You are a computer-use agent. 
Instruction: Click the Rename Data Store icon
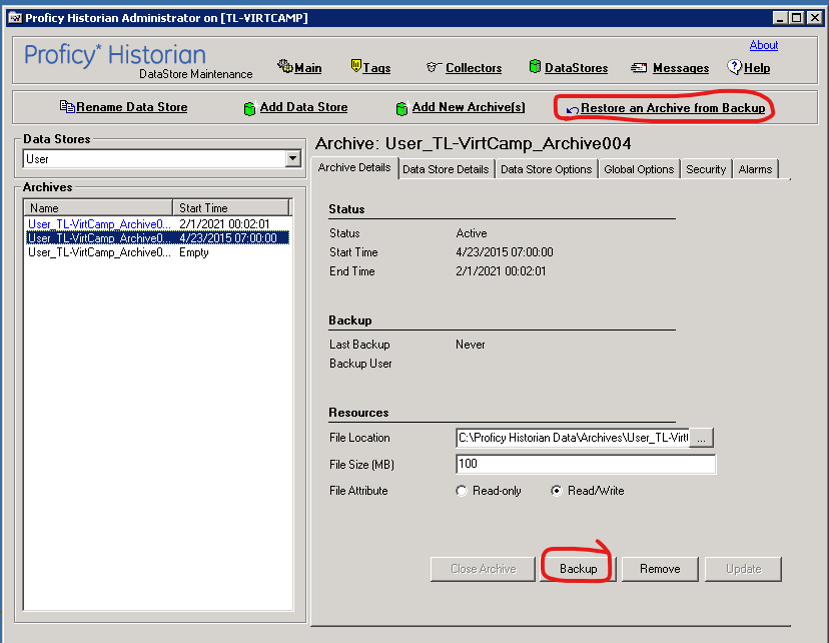[x=67, y=106]
